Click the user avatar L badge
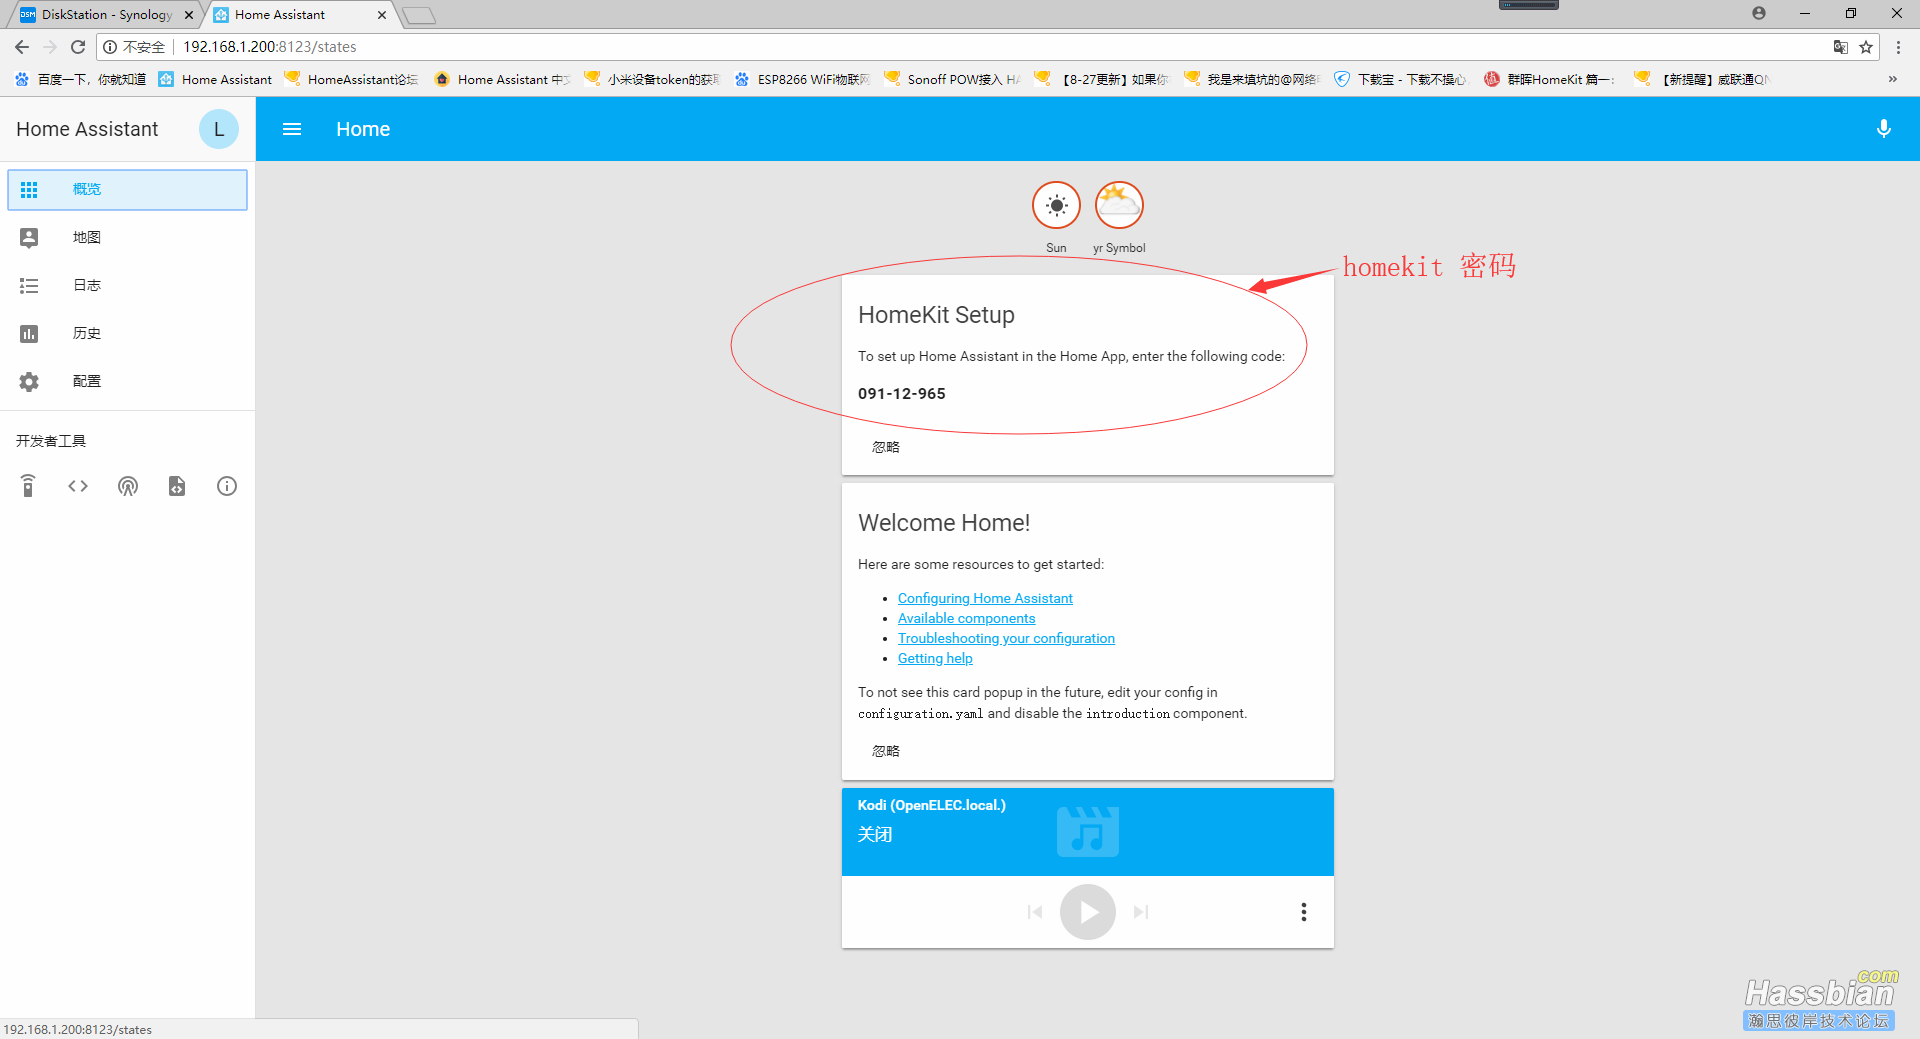 (219, 129)
